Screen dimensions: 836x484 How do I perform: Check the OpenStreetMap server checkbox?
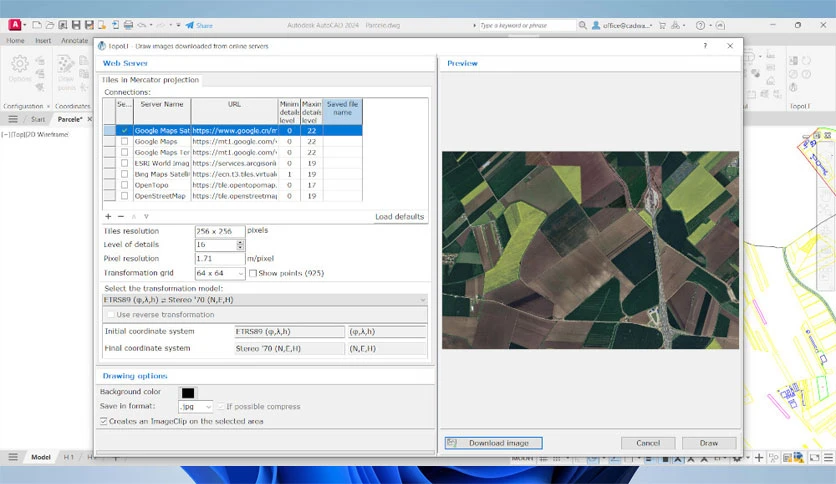[x=124, y=196]
